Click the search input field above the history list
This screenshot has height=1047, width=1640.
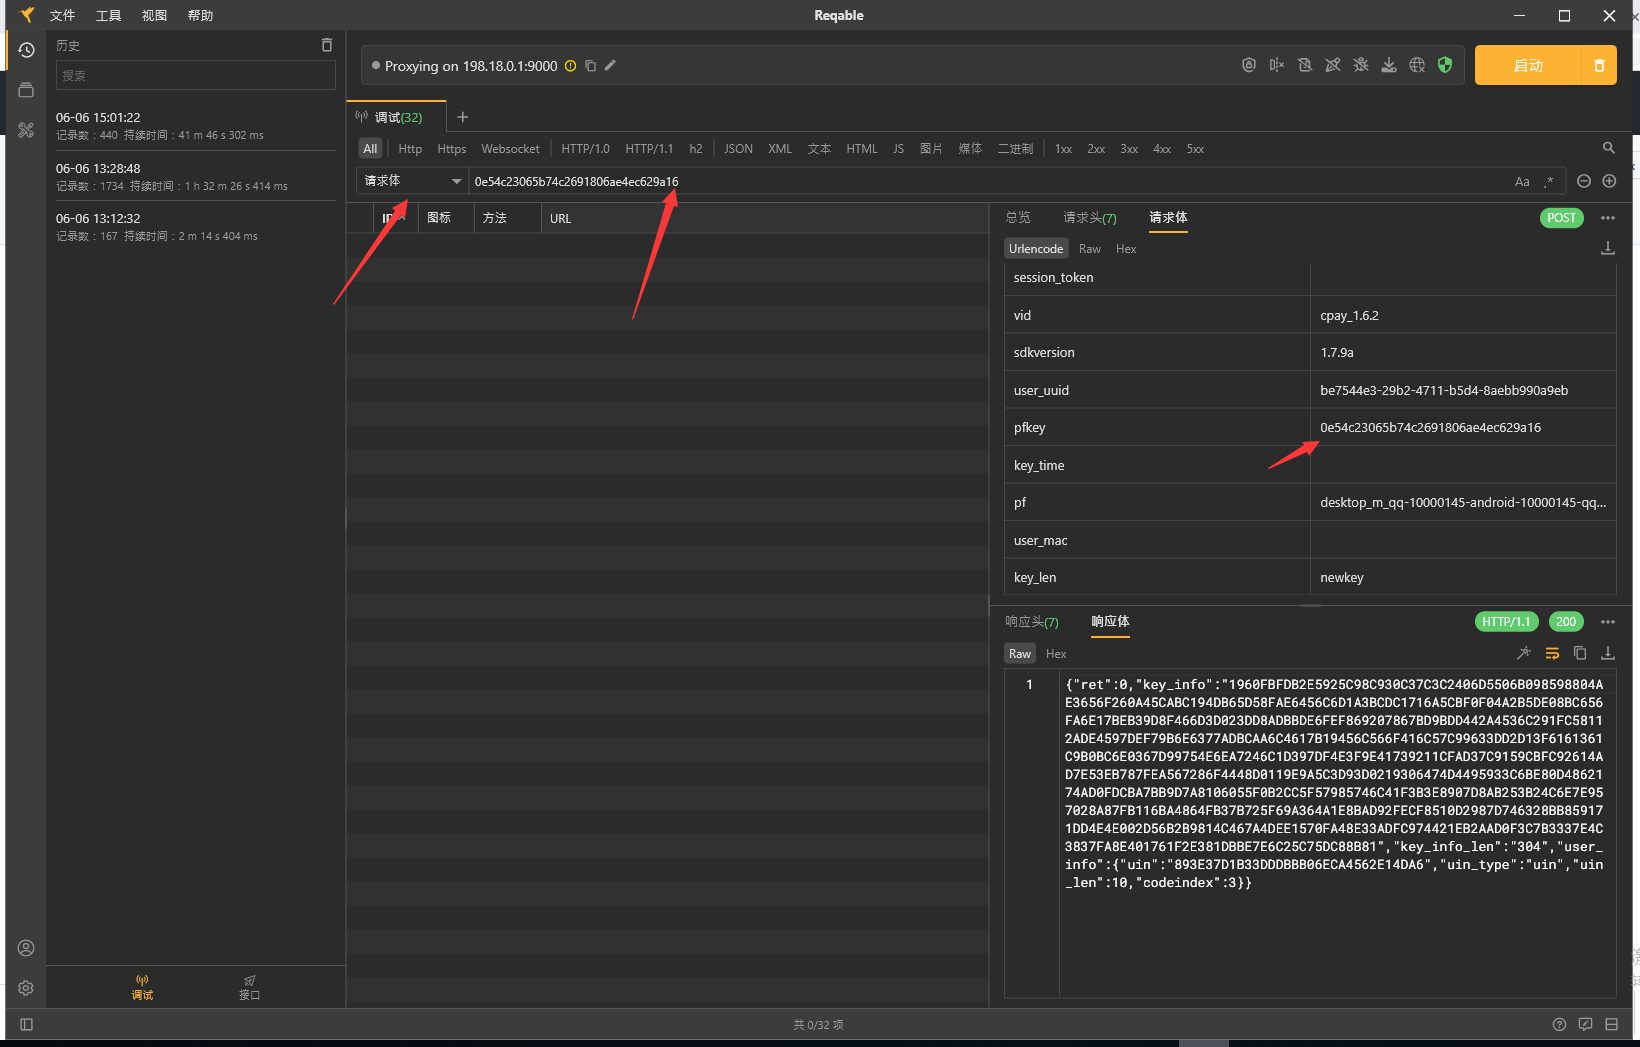195,75
